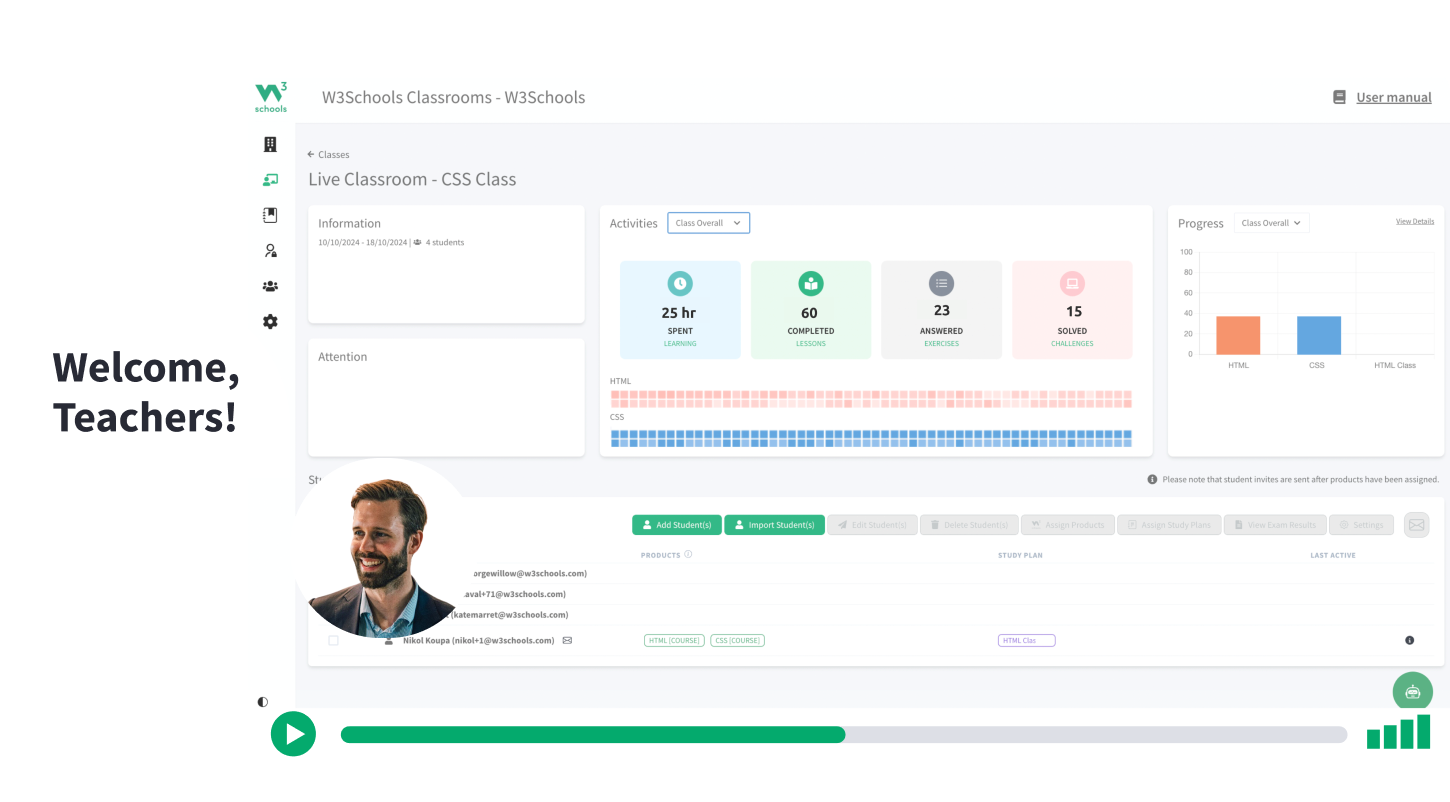Toggle the dark mode contrast icon
Image resolution: width=1450 pixels, height=802 pixels.
click(x=263, y=702)
